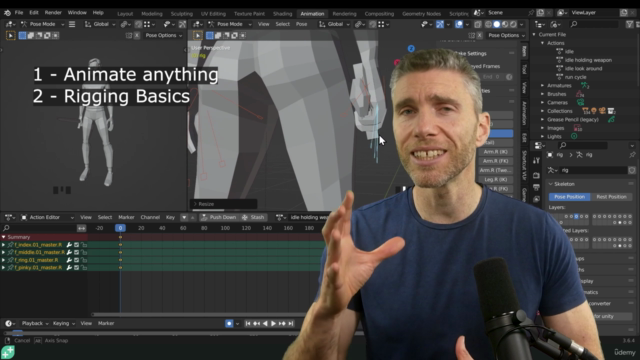The height and width of the screenshot is (360, 640).
Task: Open the Key menu in Action Editor
Action: coord(170,218)
